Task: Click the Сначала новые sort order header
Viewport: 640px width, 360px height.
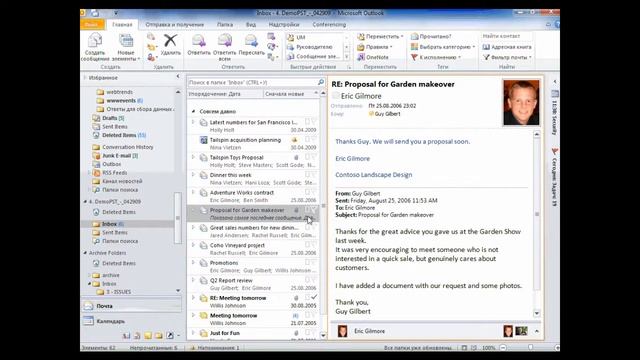Action: [x=291, y=94]
